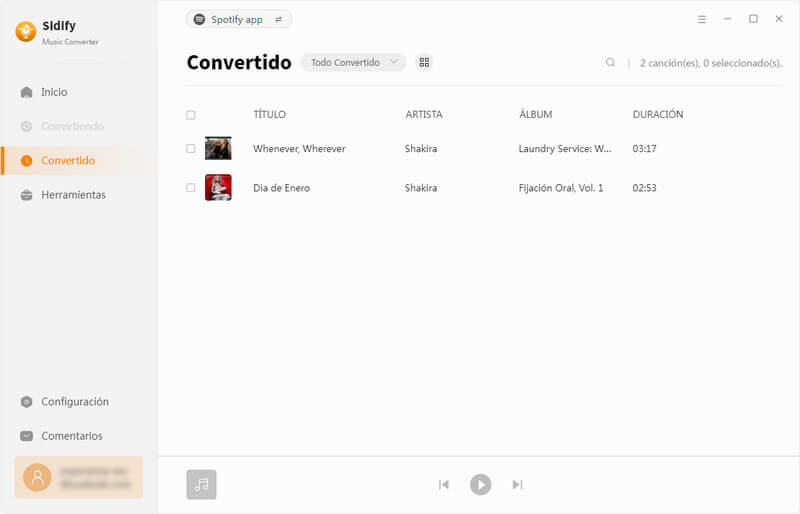Click the song title Dia de Enero
800x514 pixels.
click(282, 188)
